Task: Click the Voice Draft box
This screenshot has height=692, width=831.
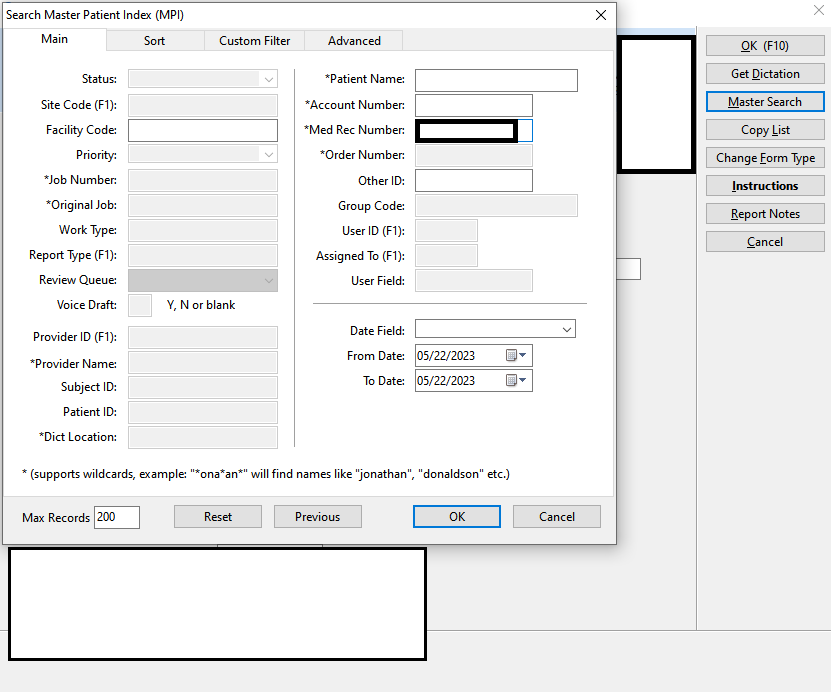Action: click(x=140, y=306)
